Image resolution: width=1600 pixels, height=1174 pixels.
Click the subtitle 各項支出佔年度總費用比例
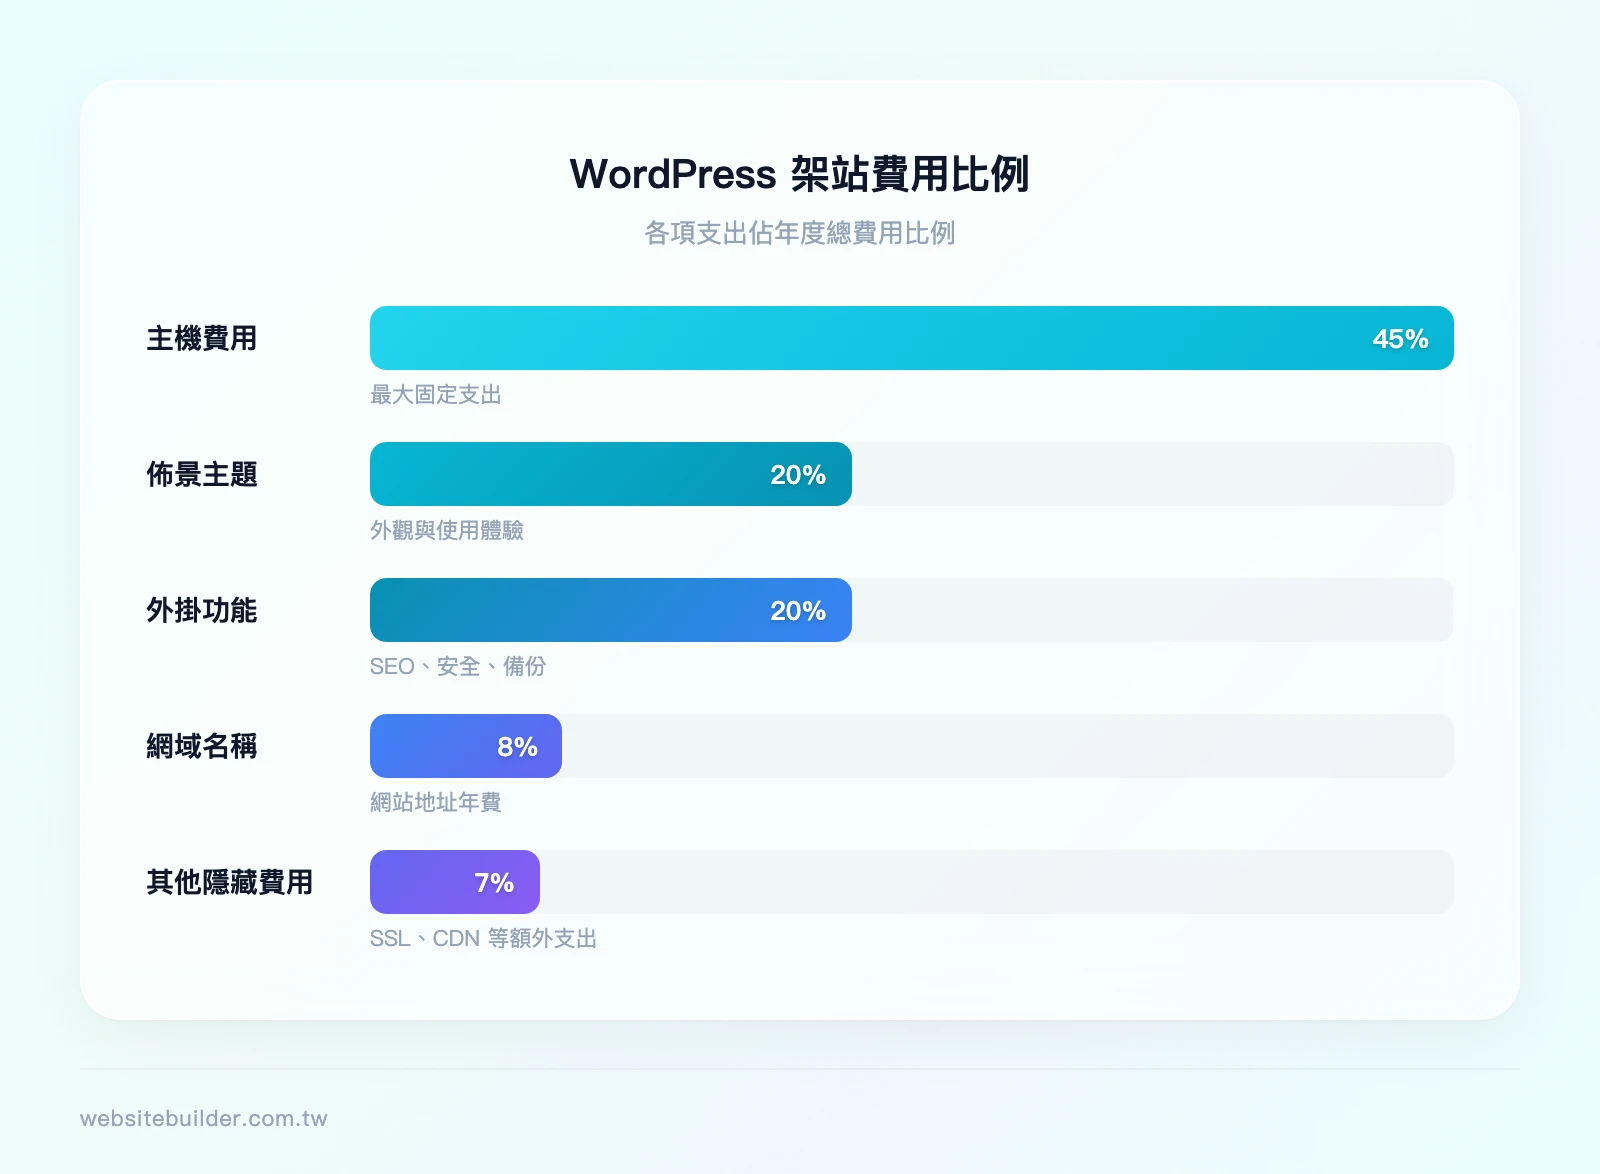click(x=799, y=233)
